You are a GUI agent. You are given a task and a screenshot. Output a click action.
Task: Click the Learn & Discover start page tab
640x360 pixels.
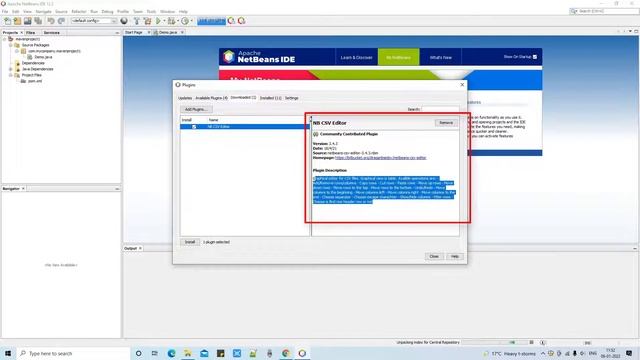(x=356, y=58)
